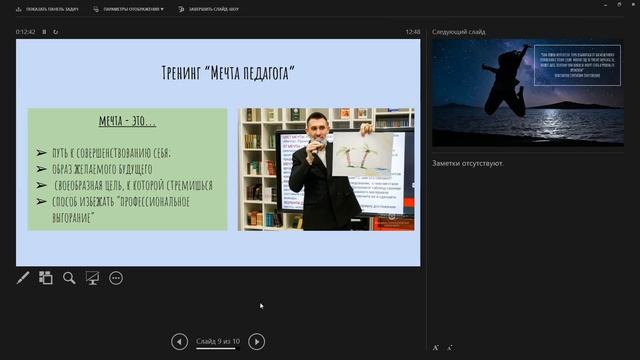Select the pen and laser pointer tool
The height and width of the screenshot is (360, 640).
(x=23, y=278)
